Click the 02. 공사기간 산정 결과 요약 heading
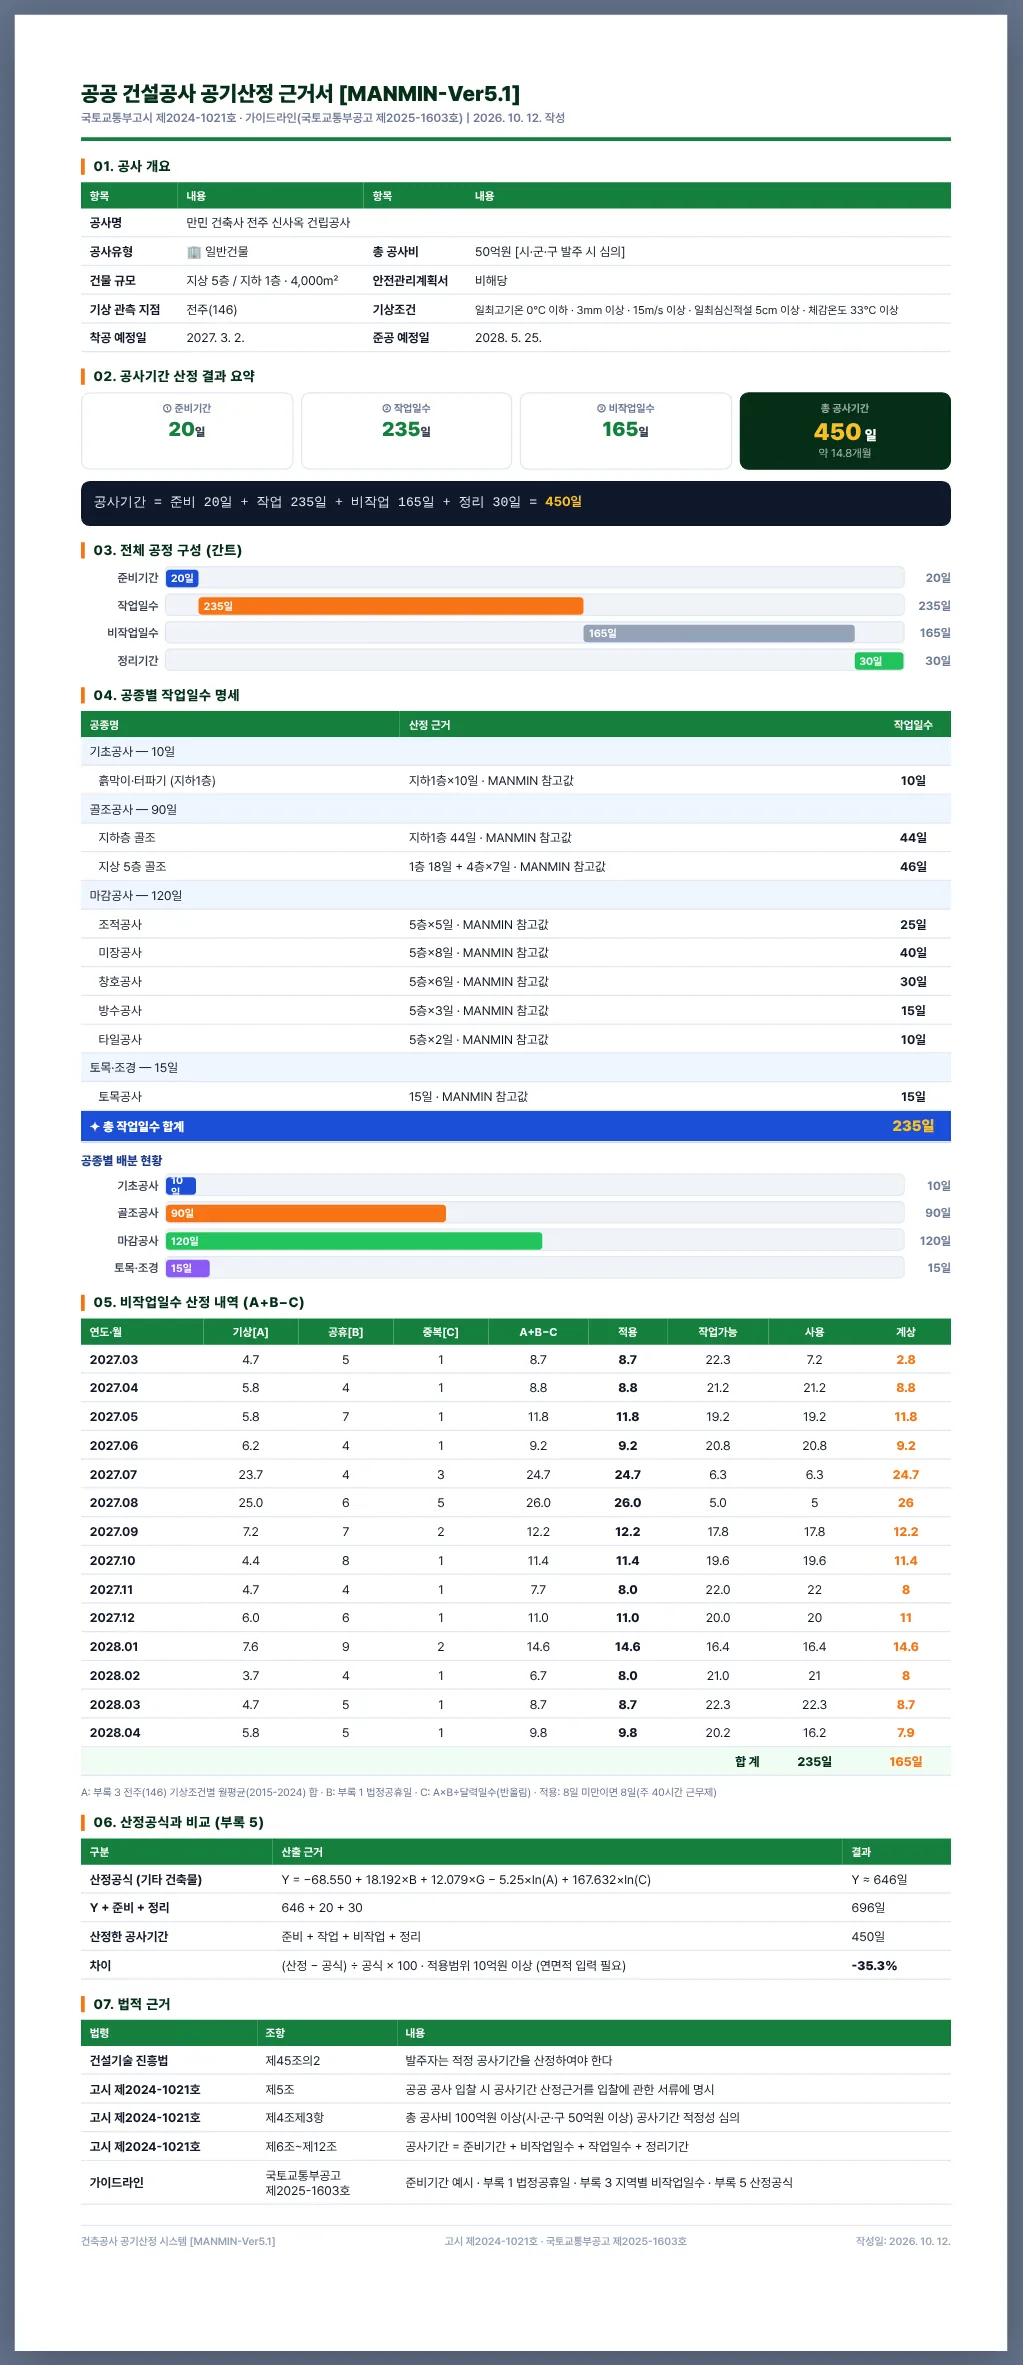1023x2365 pixels. [x=174, y=376]
